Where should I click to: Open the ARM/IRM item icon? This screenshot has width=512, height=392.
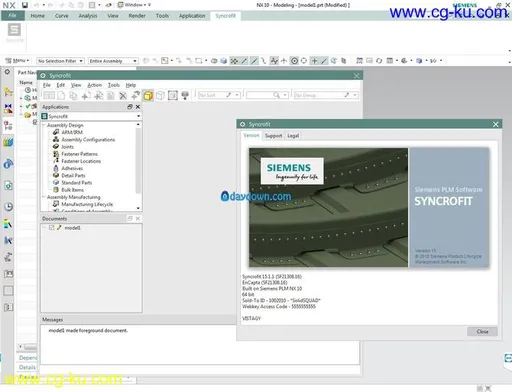[x=56, y=132]
